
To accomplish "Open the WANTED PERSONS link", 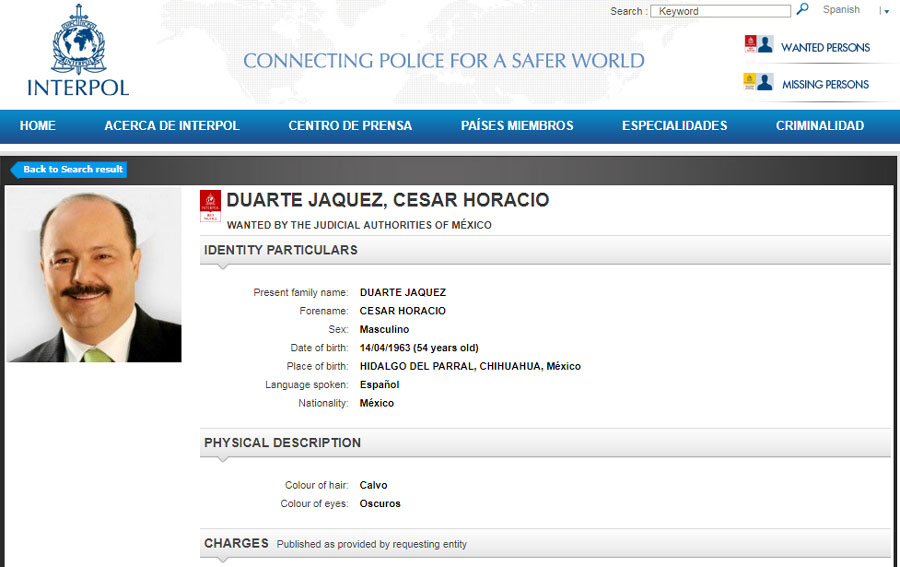I will click(x=825, y=48).
